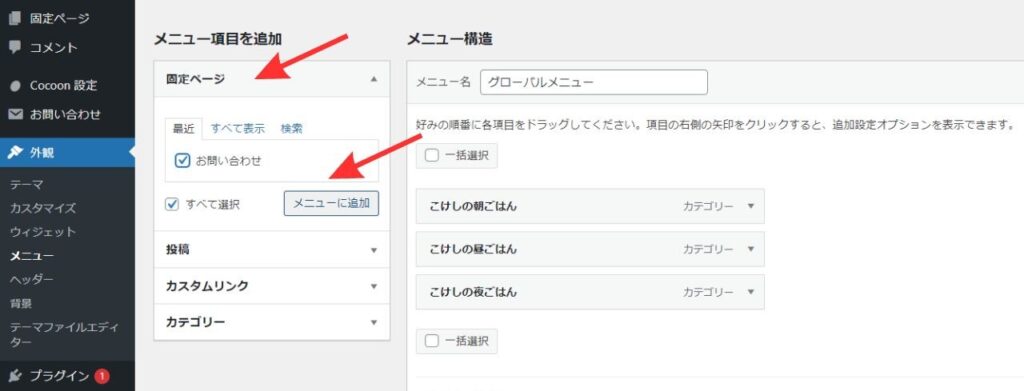This screenshot has width=1024, height=391.
Task: Click the 固定ページ pages icon in sidebar
Action: 14,18
